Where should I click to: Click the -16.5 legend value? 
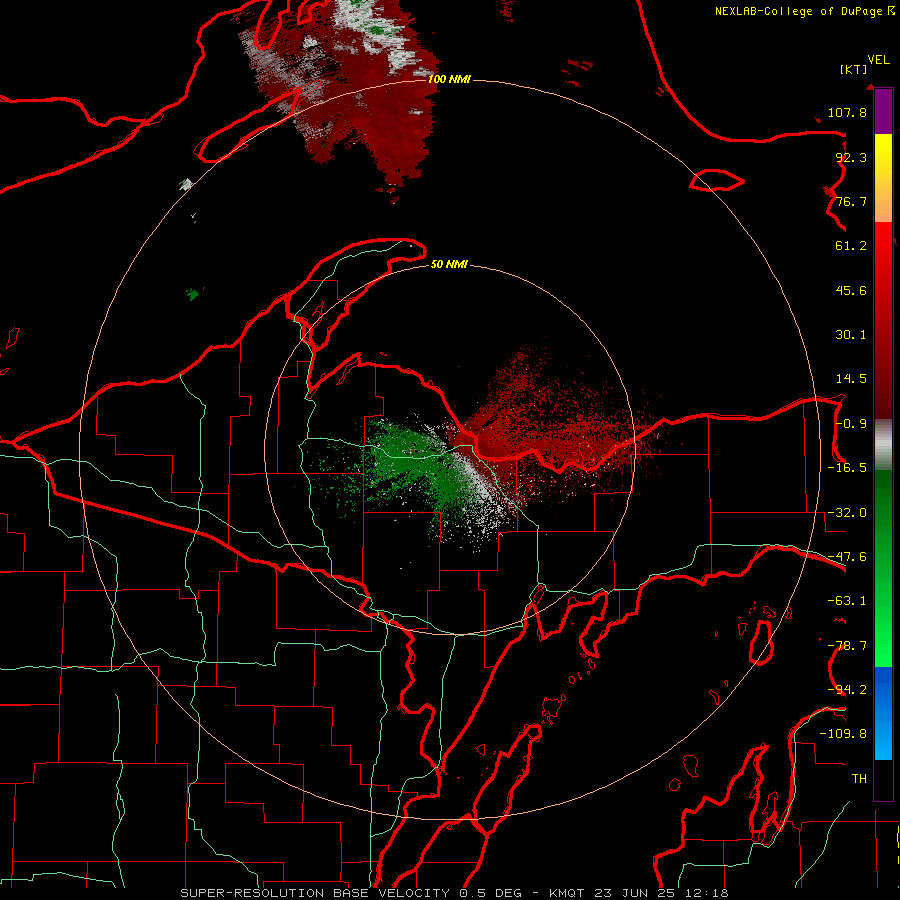[847, 468]
